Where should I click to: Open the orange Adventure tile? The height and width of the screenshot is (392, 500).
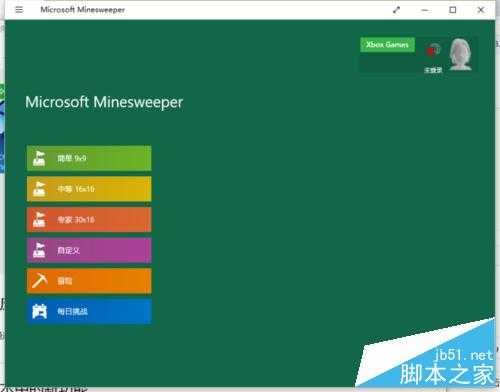89,281
